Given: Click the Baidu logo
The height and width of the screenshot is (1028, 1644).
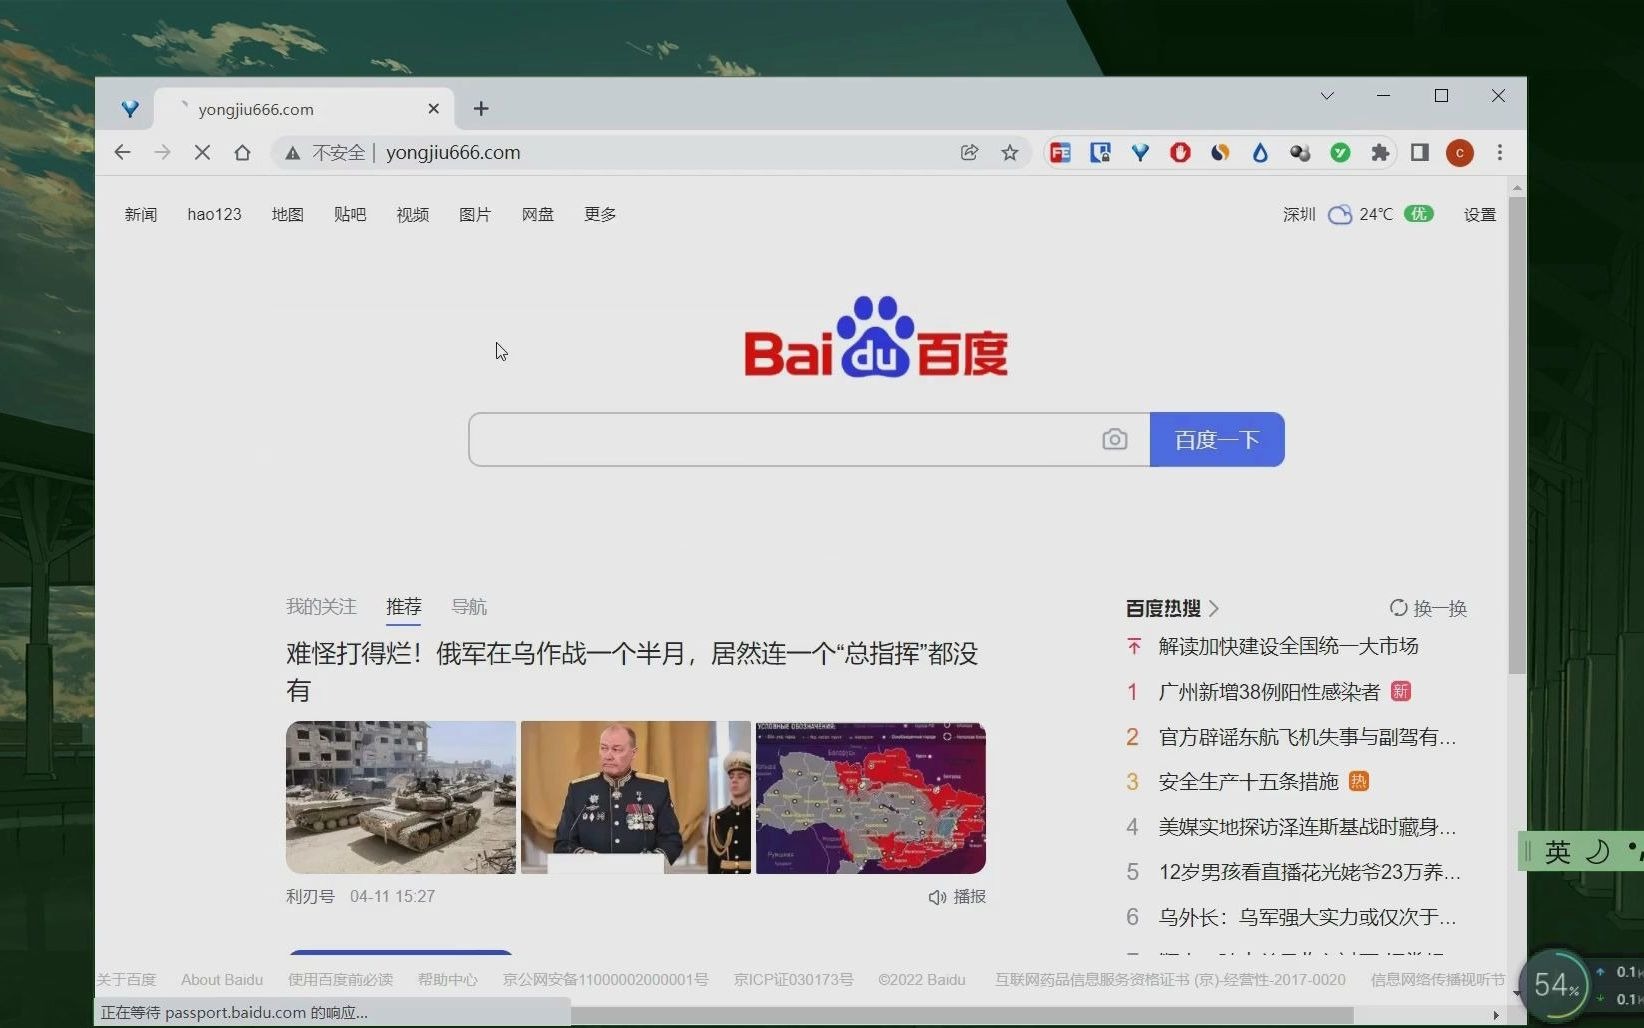Looking at the screenshot, I should 876,337.
